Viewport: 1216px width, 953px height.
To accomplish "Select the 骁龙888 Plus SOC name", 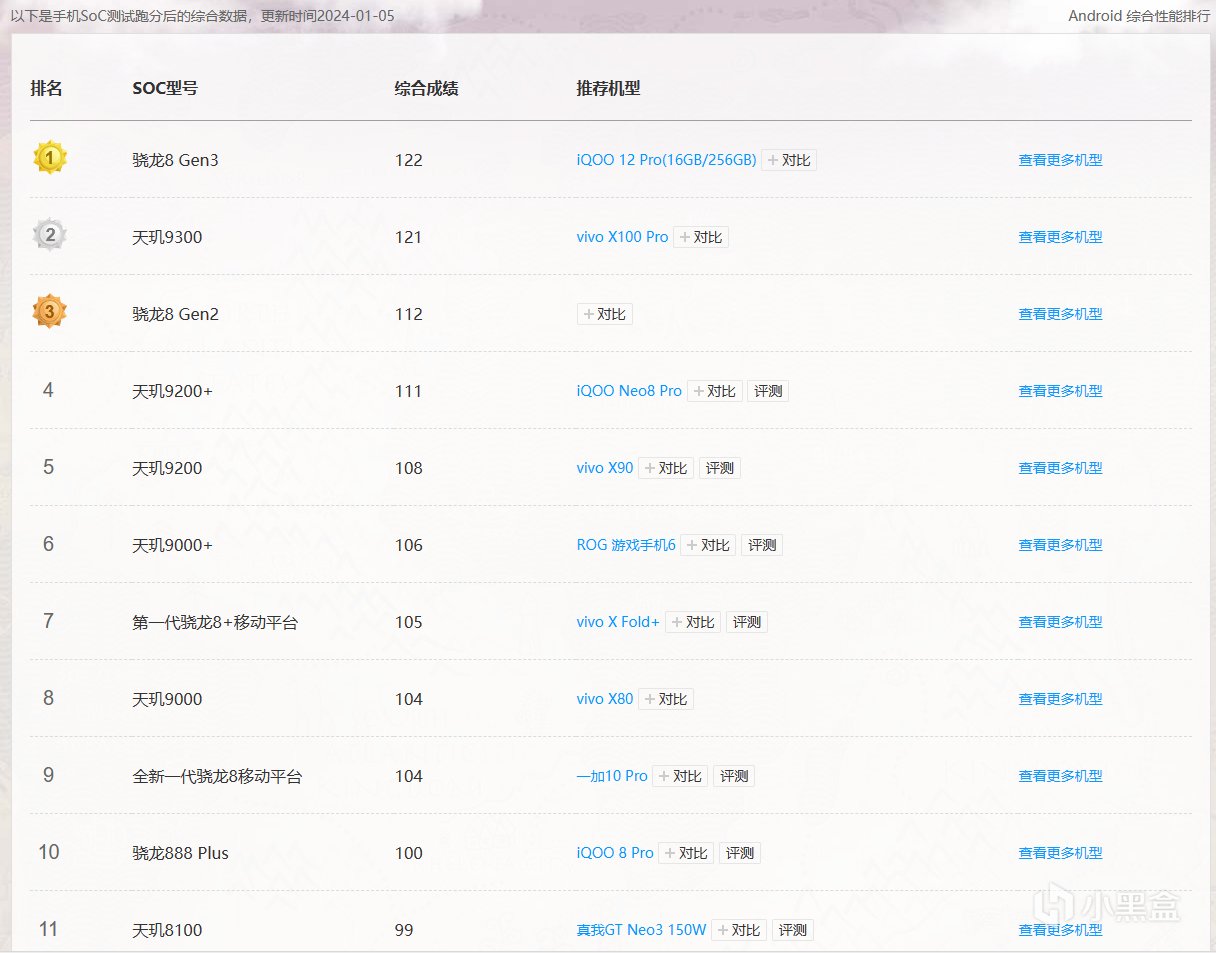I will [x=180, y=853].
